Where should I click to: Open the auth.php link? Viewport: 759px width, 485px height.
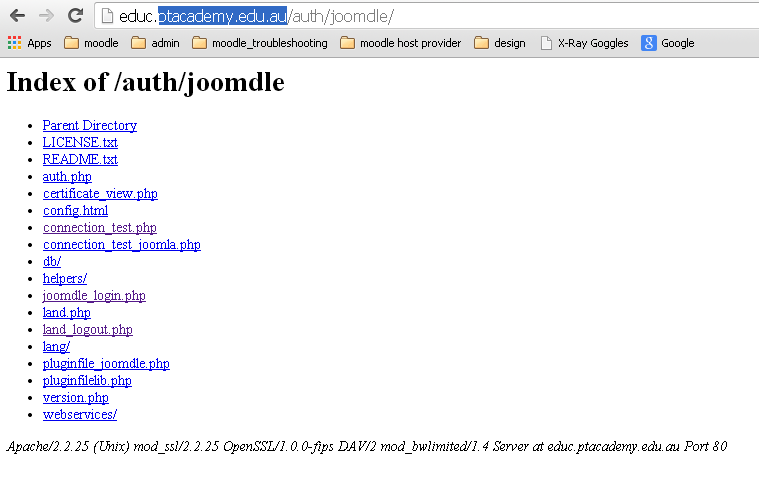[x=67, y=176]
